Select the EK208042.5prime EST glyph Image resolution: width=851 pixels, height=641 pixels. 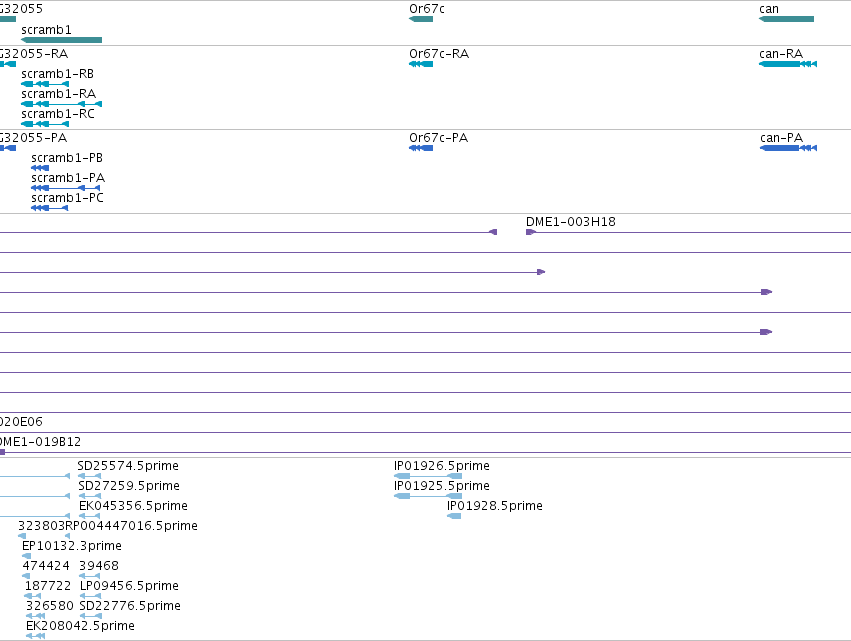pyautogui.click(x=36, y=636)
